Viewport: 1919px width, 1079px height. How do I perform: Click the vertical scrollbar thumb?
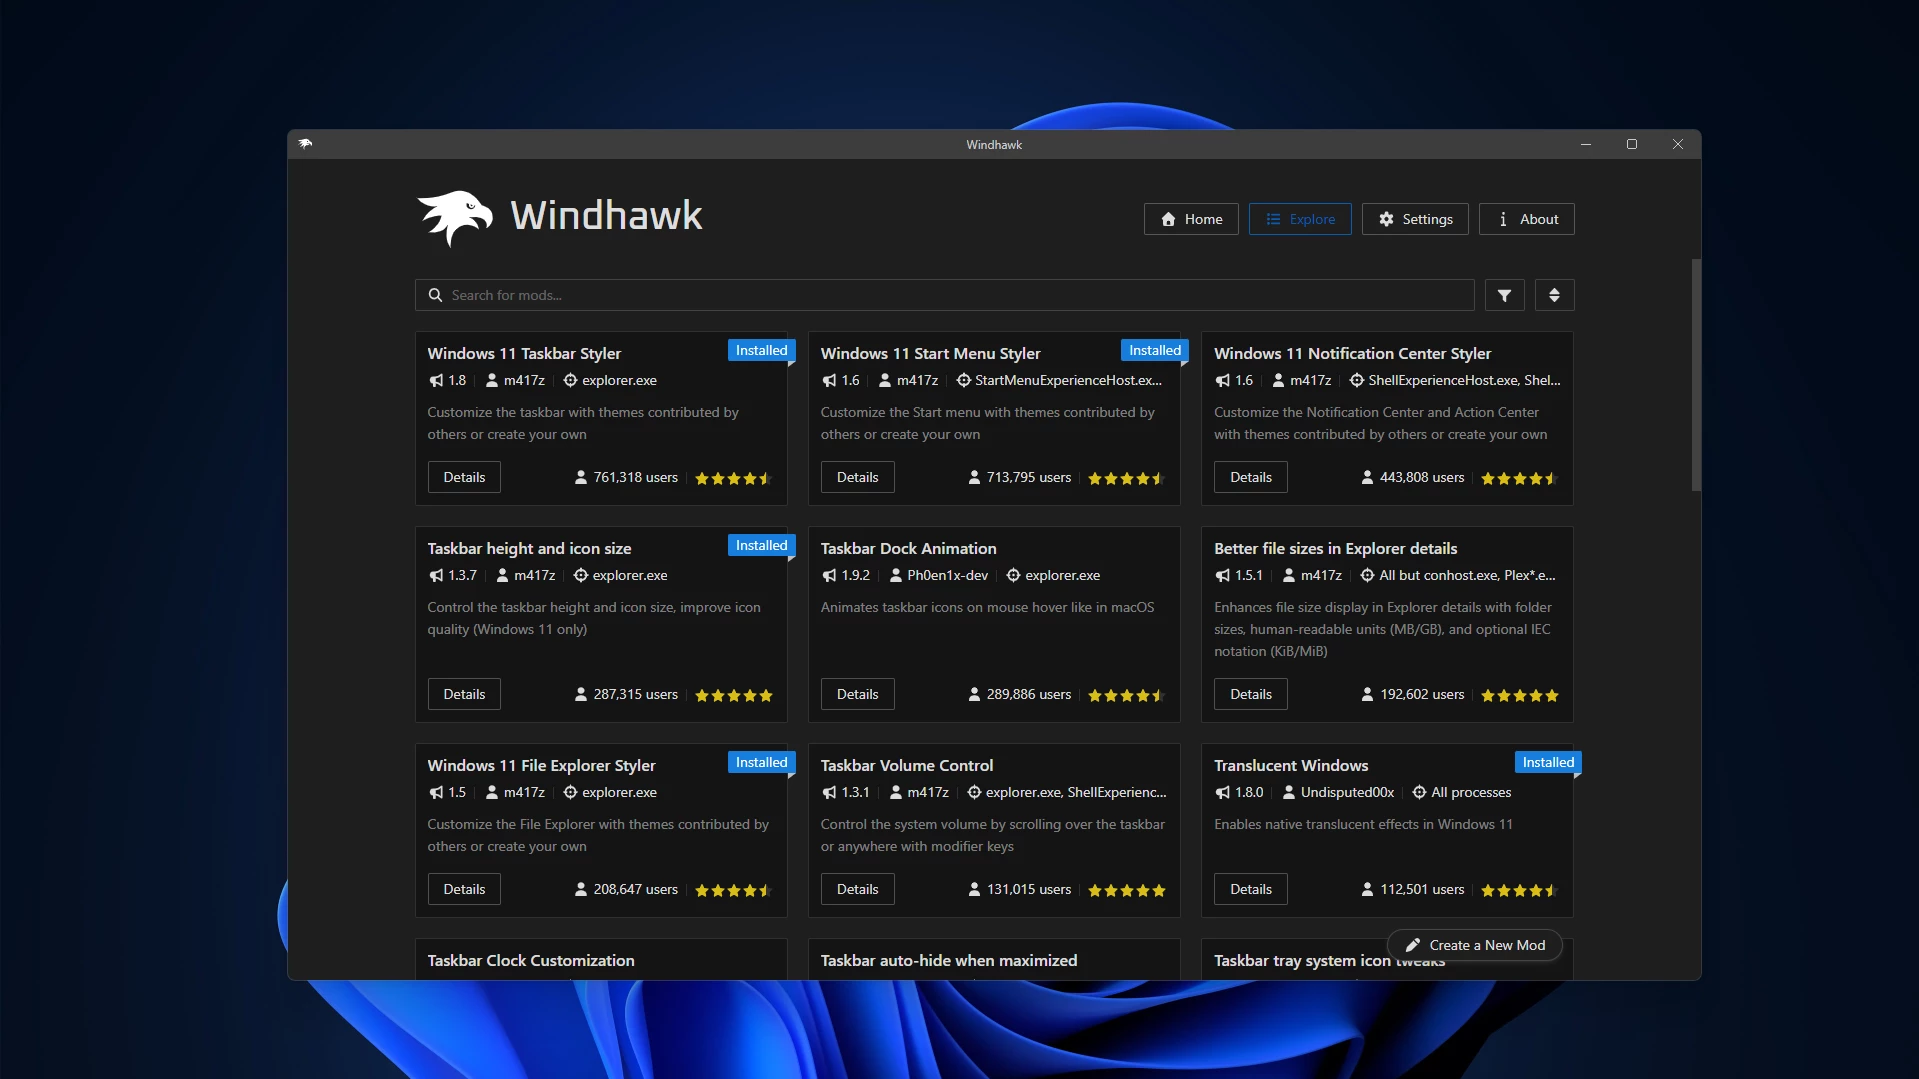(x=1696, y=375)
